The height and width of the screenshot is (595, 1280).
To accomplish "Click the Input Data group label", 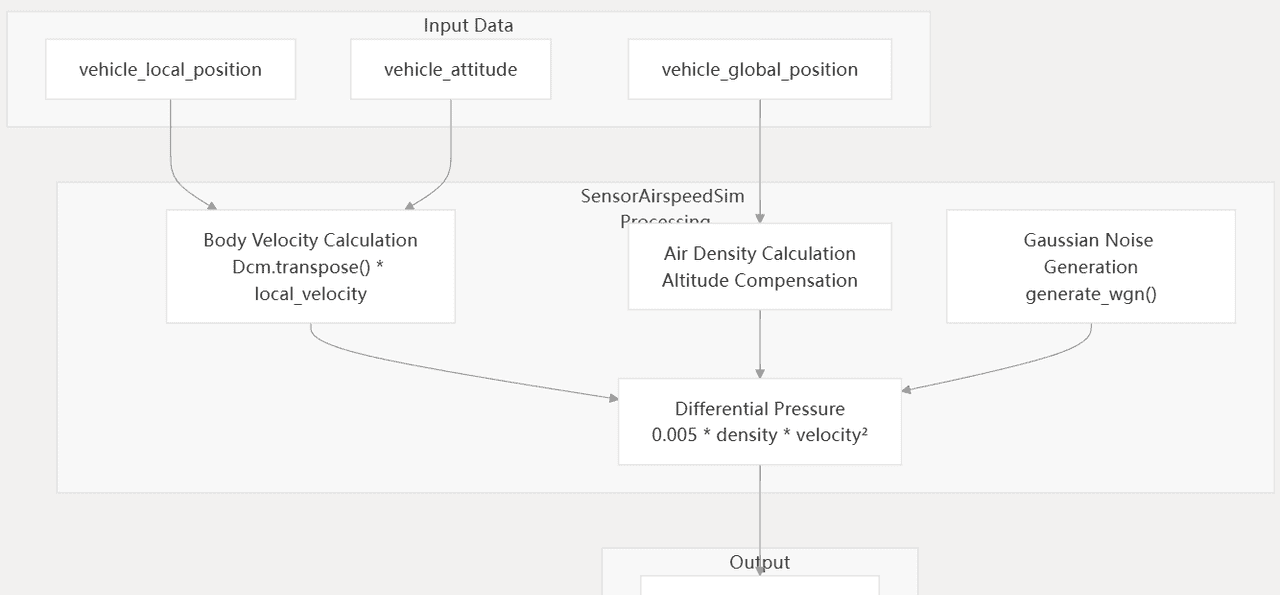I will [x=468, y=26].
